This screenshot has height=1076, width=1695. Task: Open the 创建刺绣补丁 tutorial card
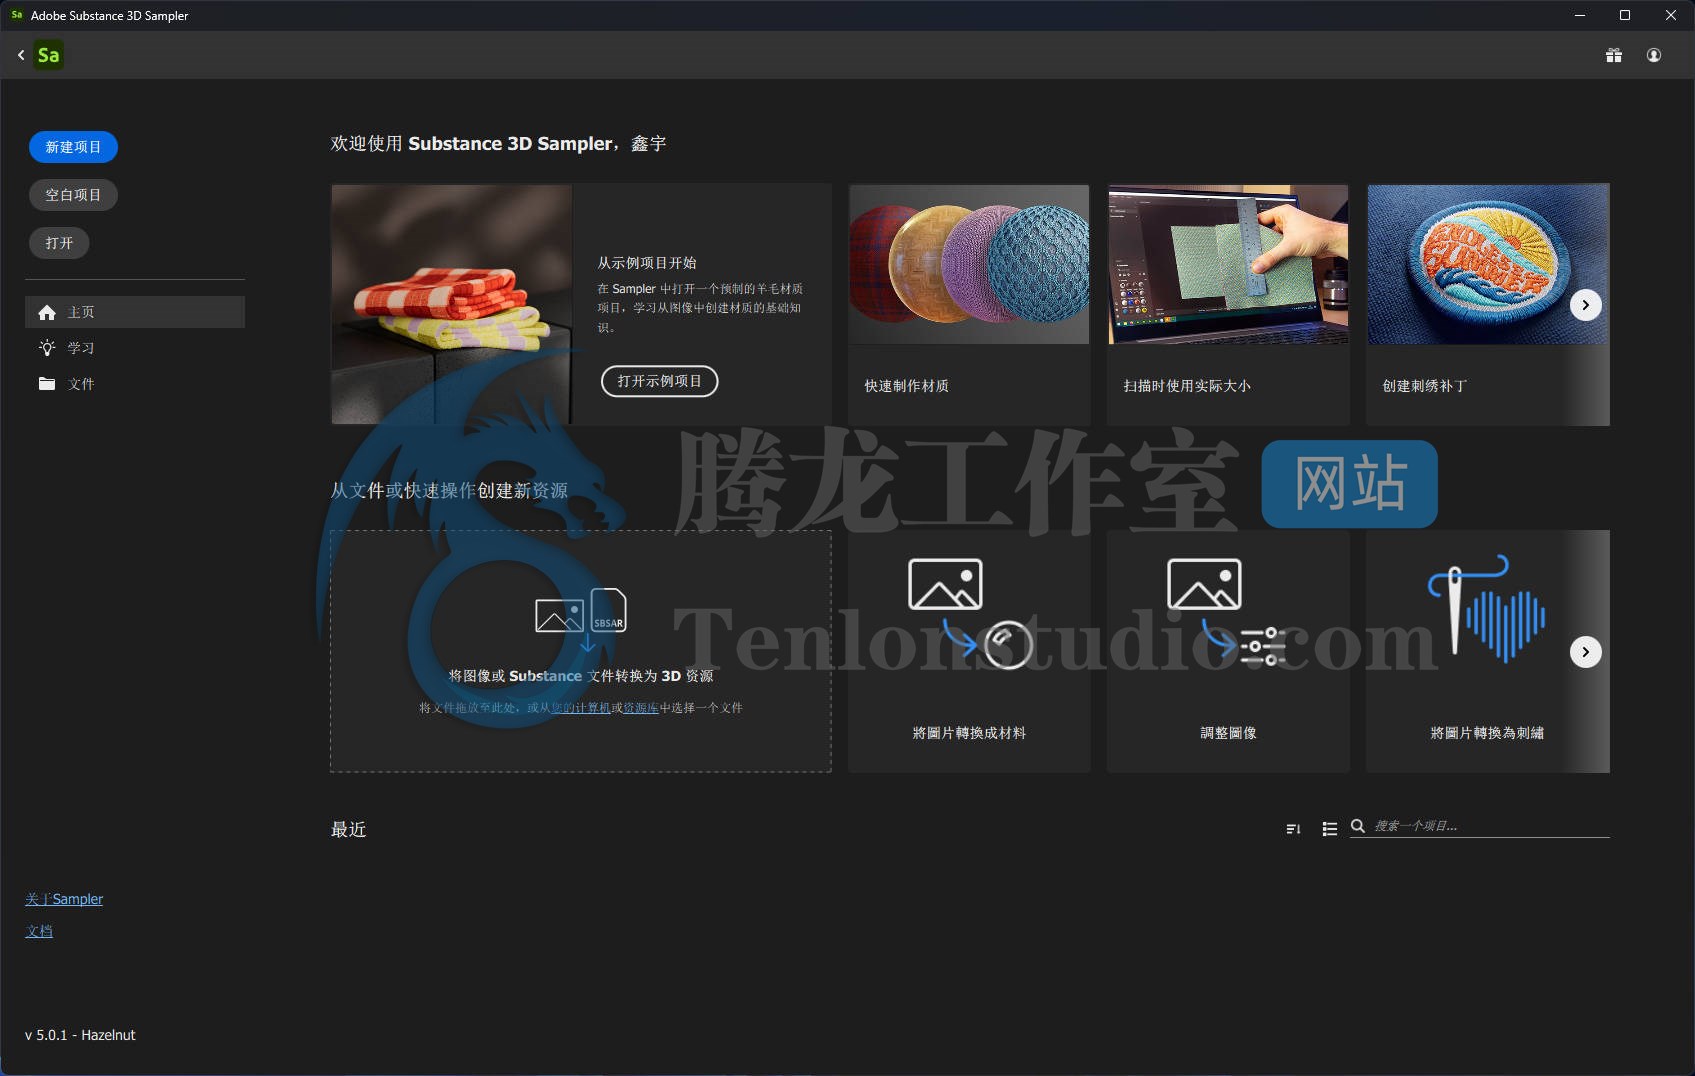point(1488,304)
